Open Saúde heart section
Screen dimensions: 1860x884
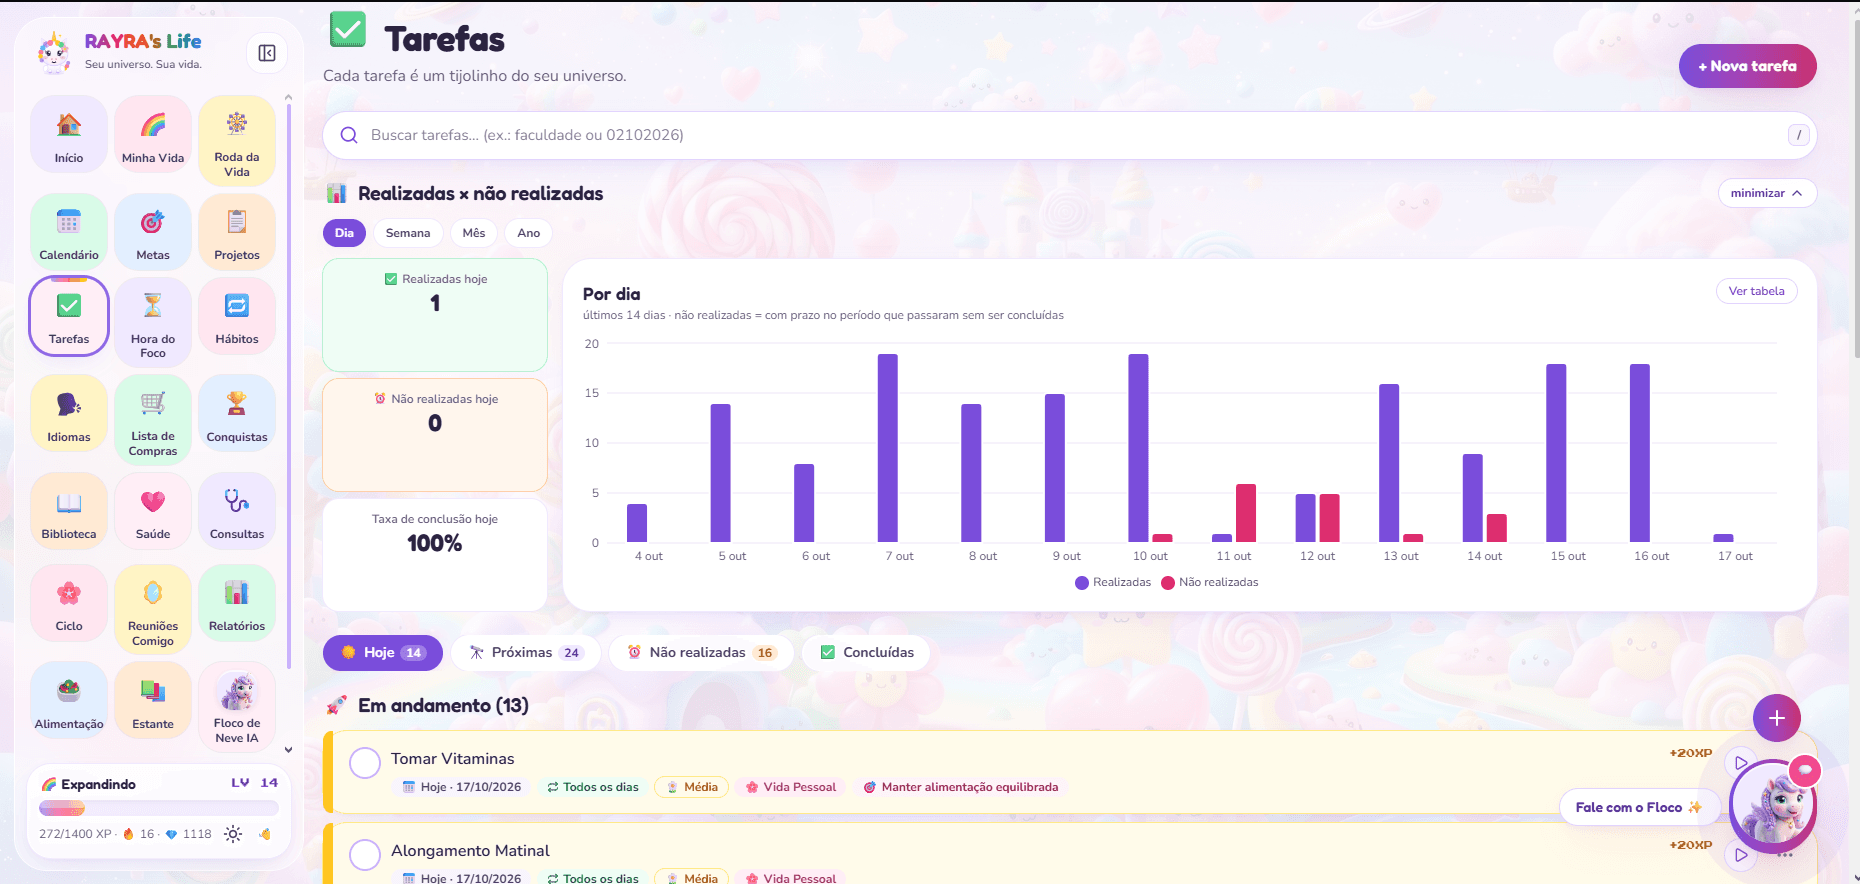[x=153, y=510]
